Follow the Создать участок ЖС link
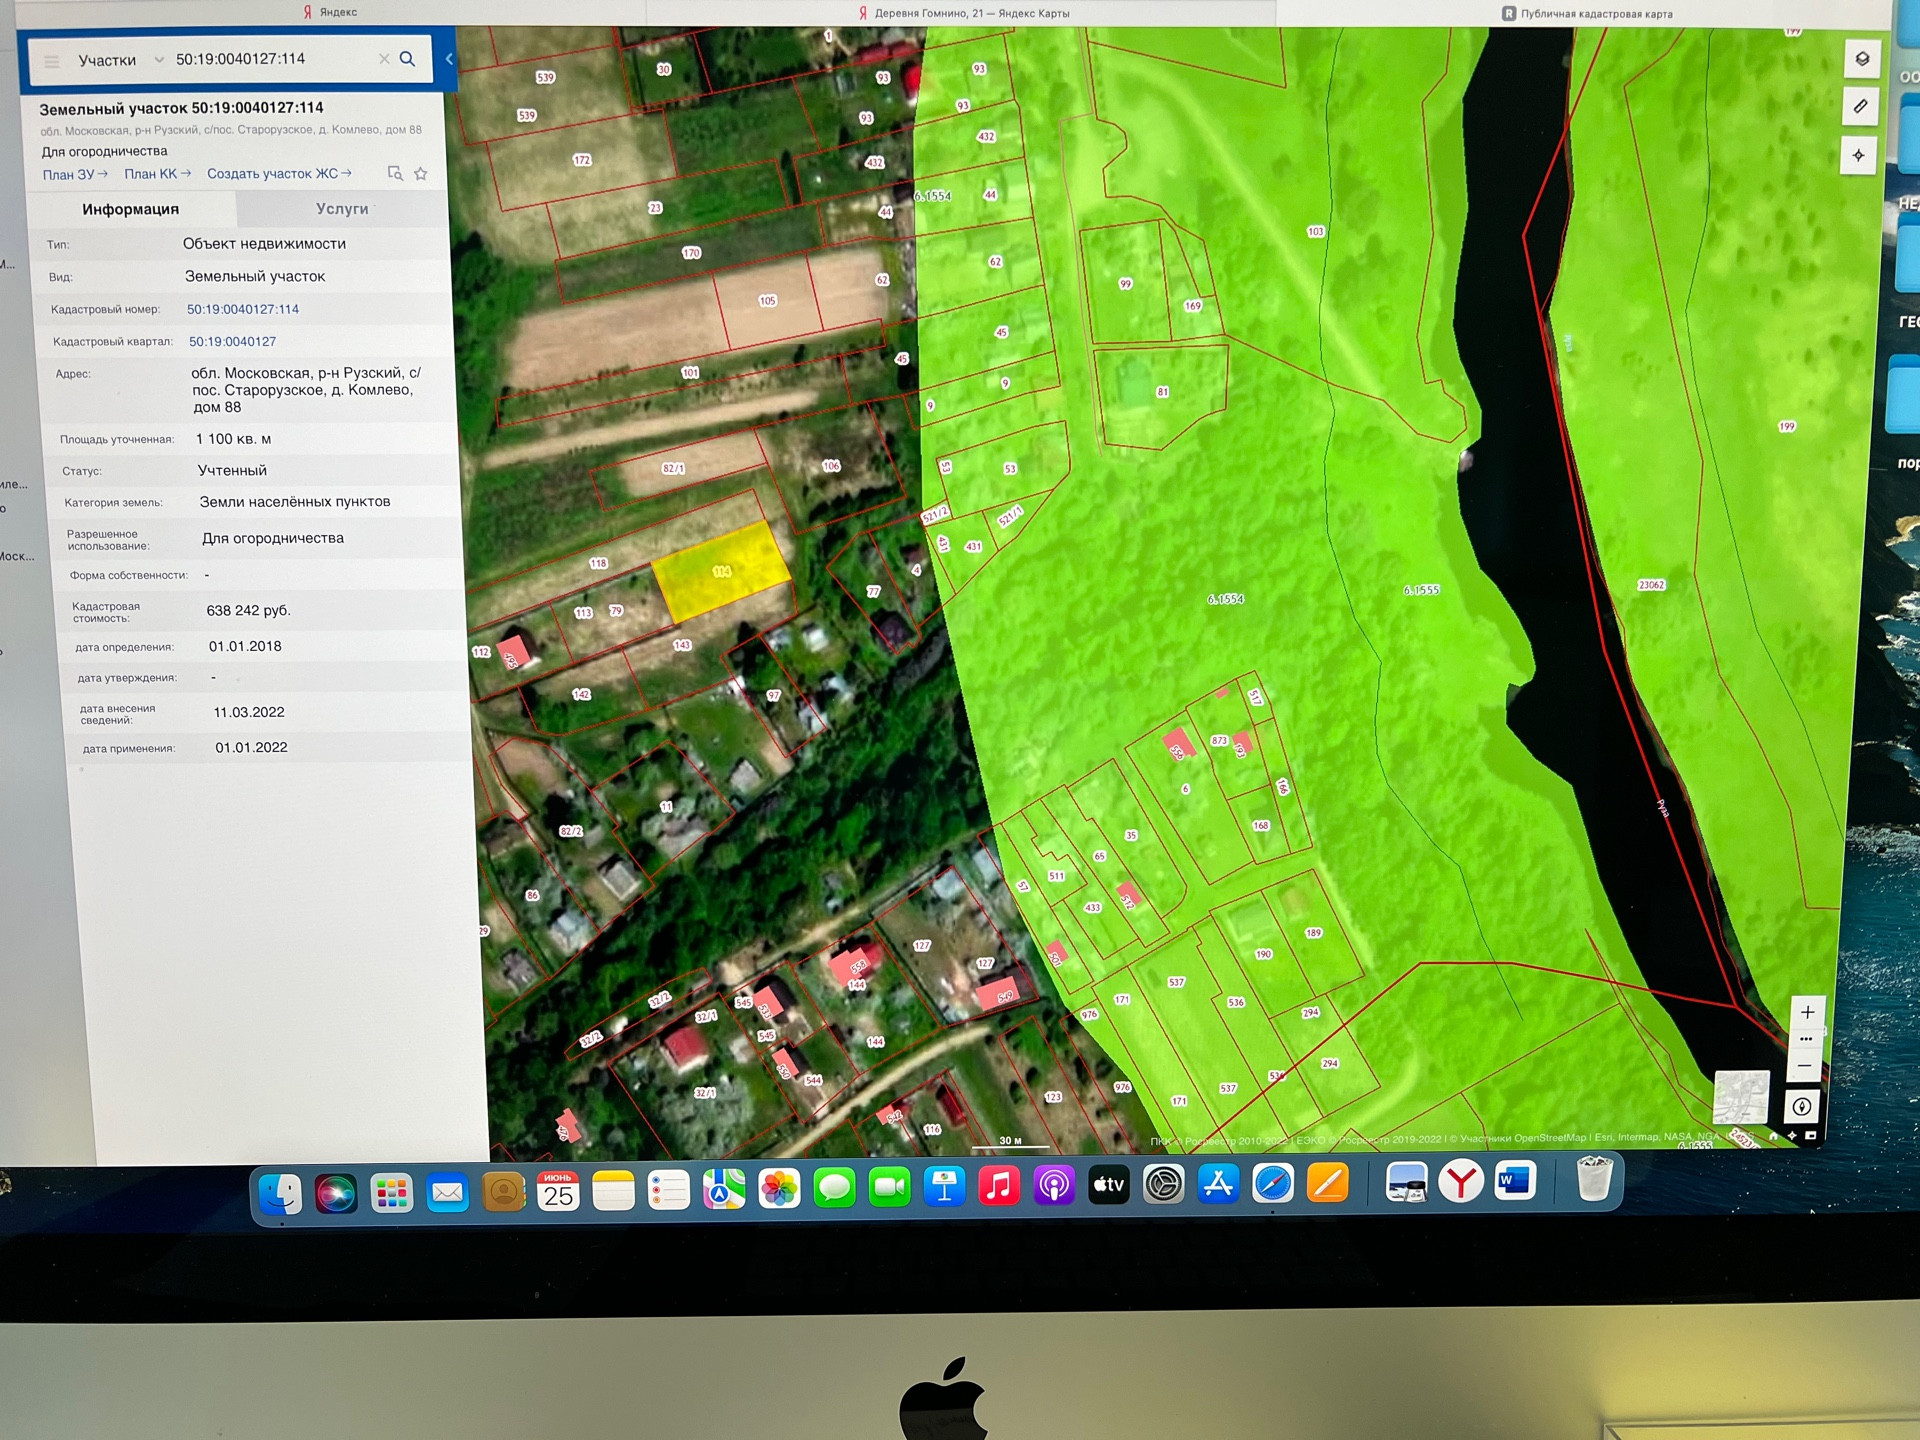The width and height of the screenshot is (1920, 1440). tap(278, 173)
